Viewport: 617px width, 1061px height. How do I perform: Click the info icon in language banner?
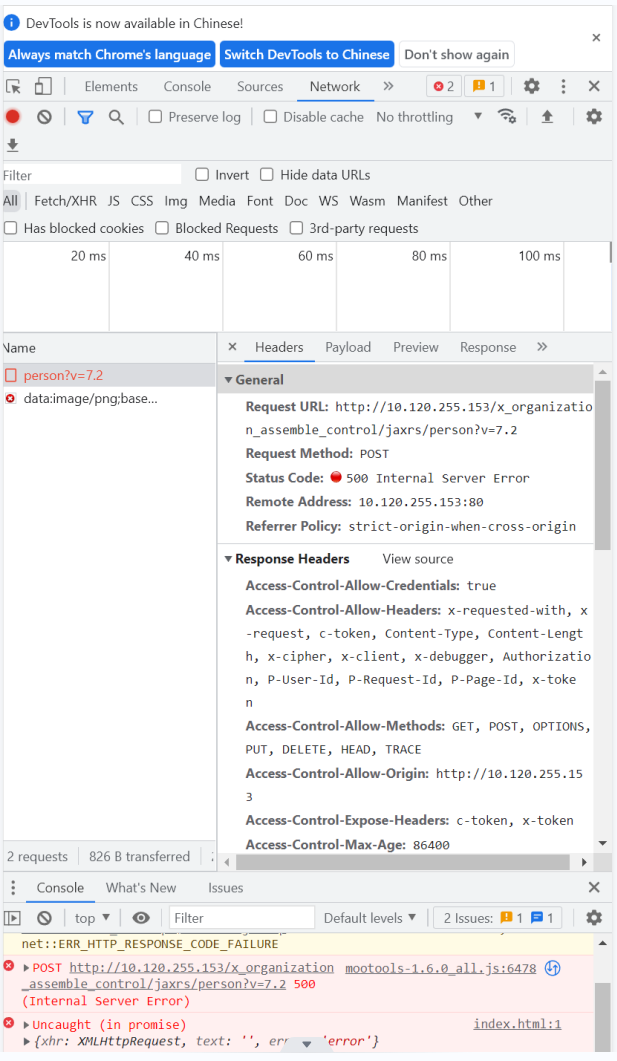click(12, 22)
